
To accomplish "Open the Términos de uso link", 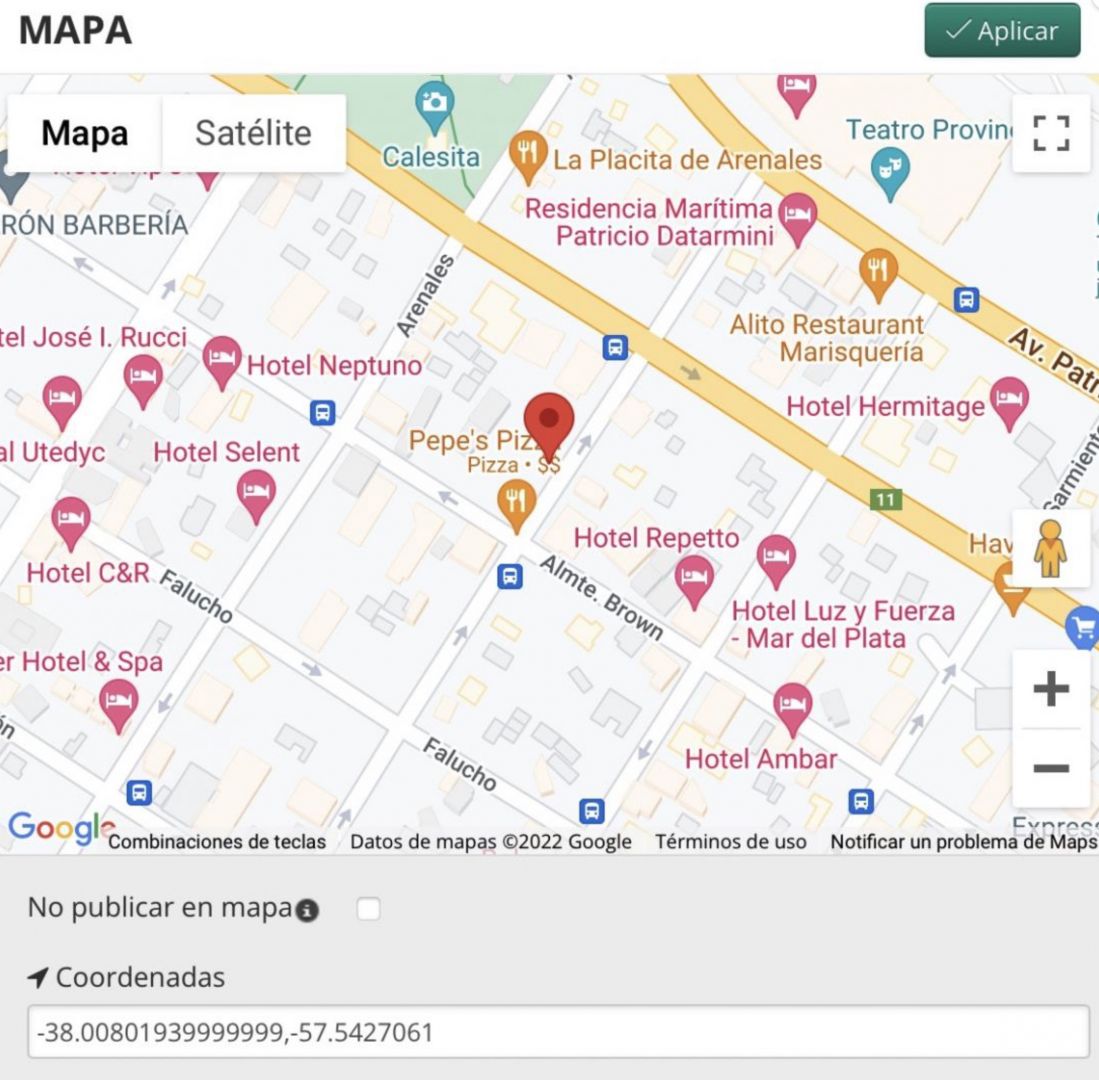I will (730, 842).
